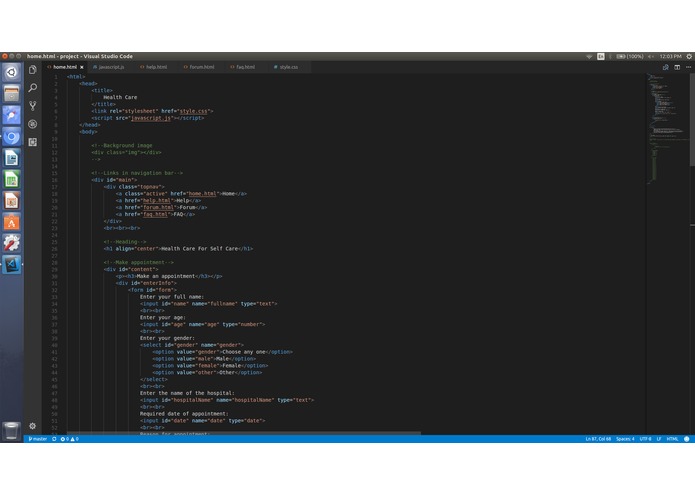Image resolution: width=695 pixels, height=494 pixels.
Task: Open the Trash in the launcher
Action: 12,430
